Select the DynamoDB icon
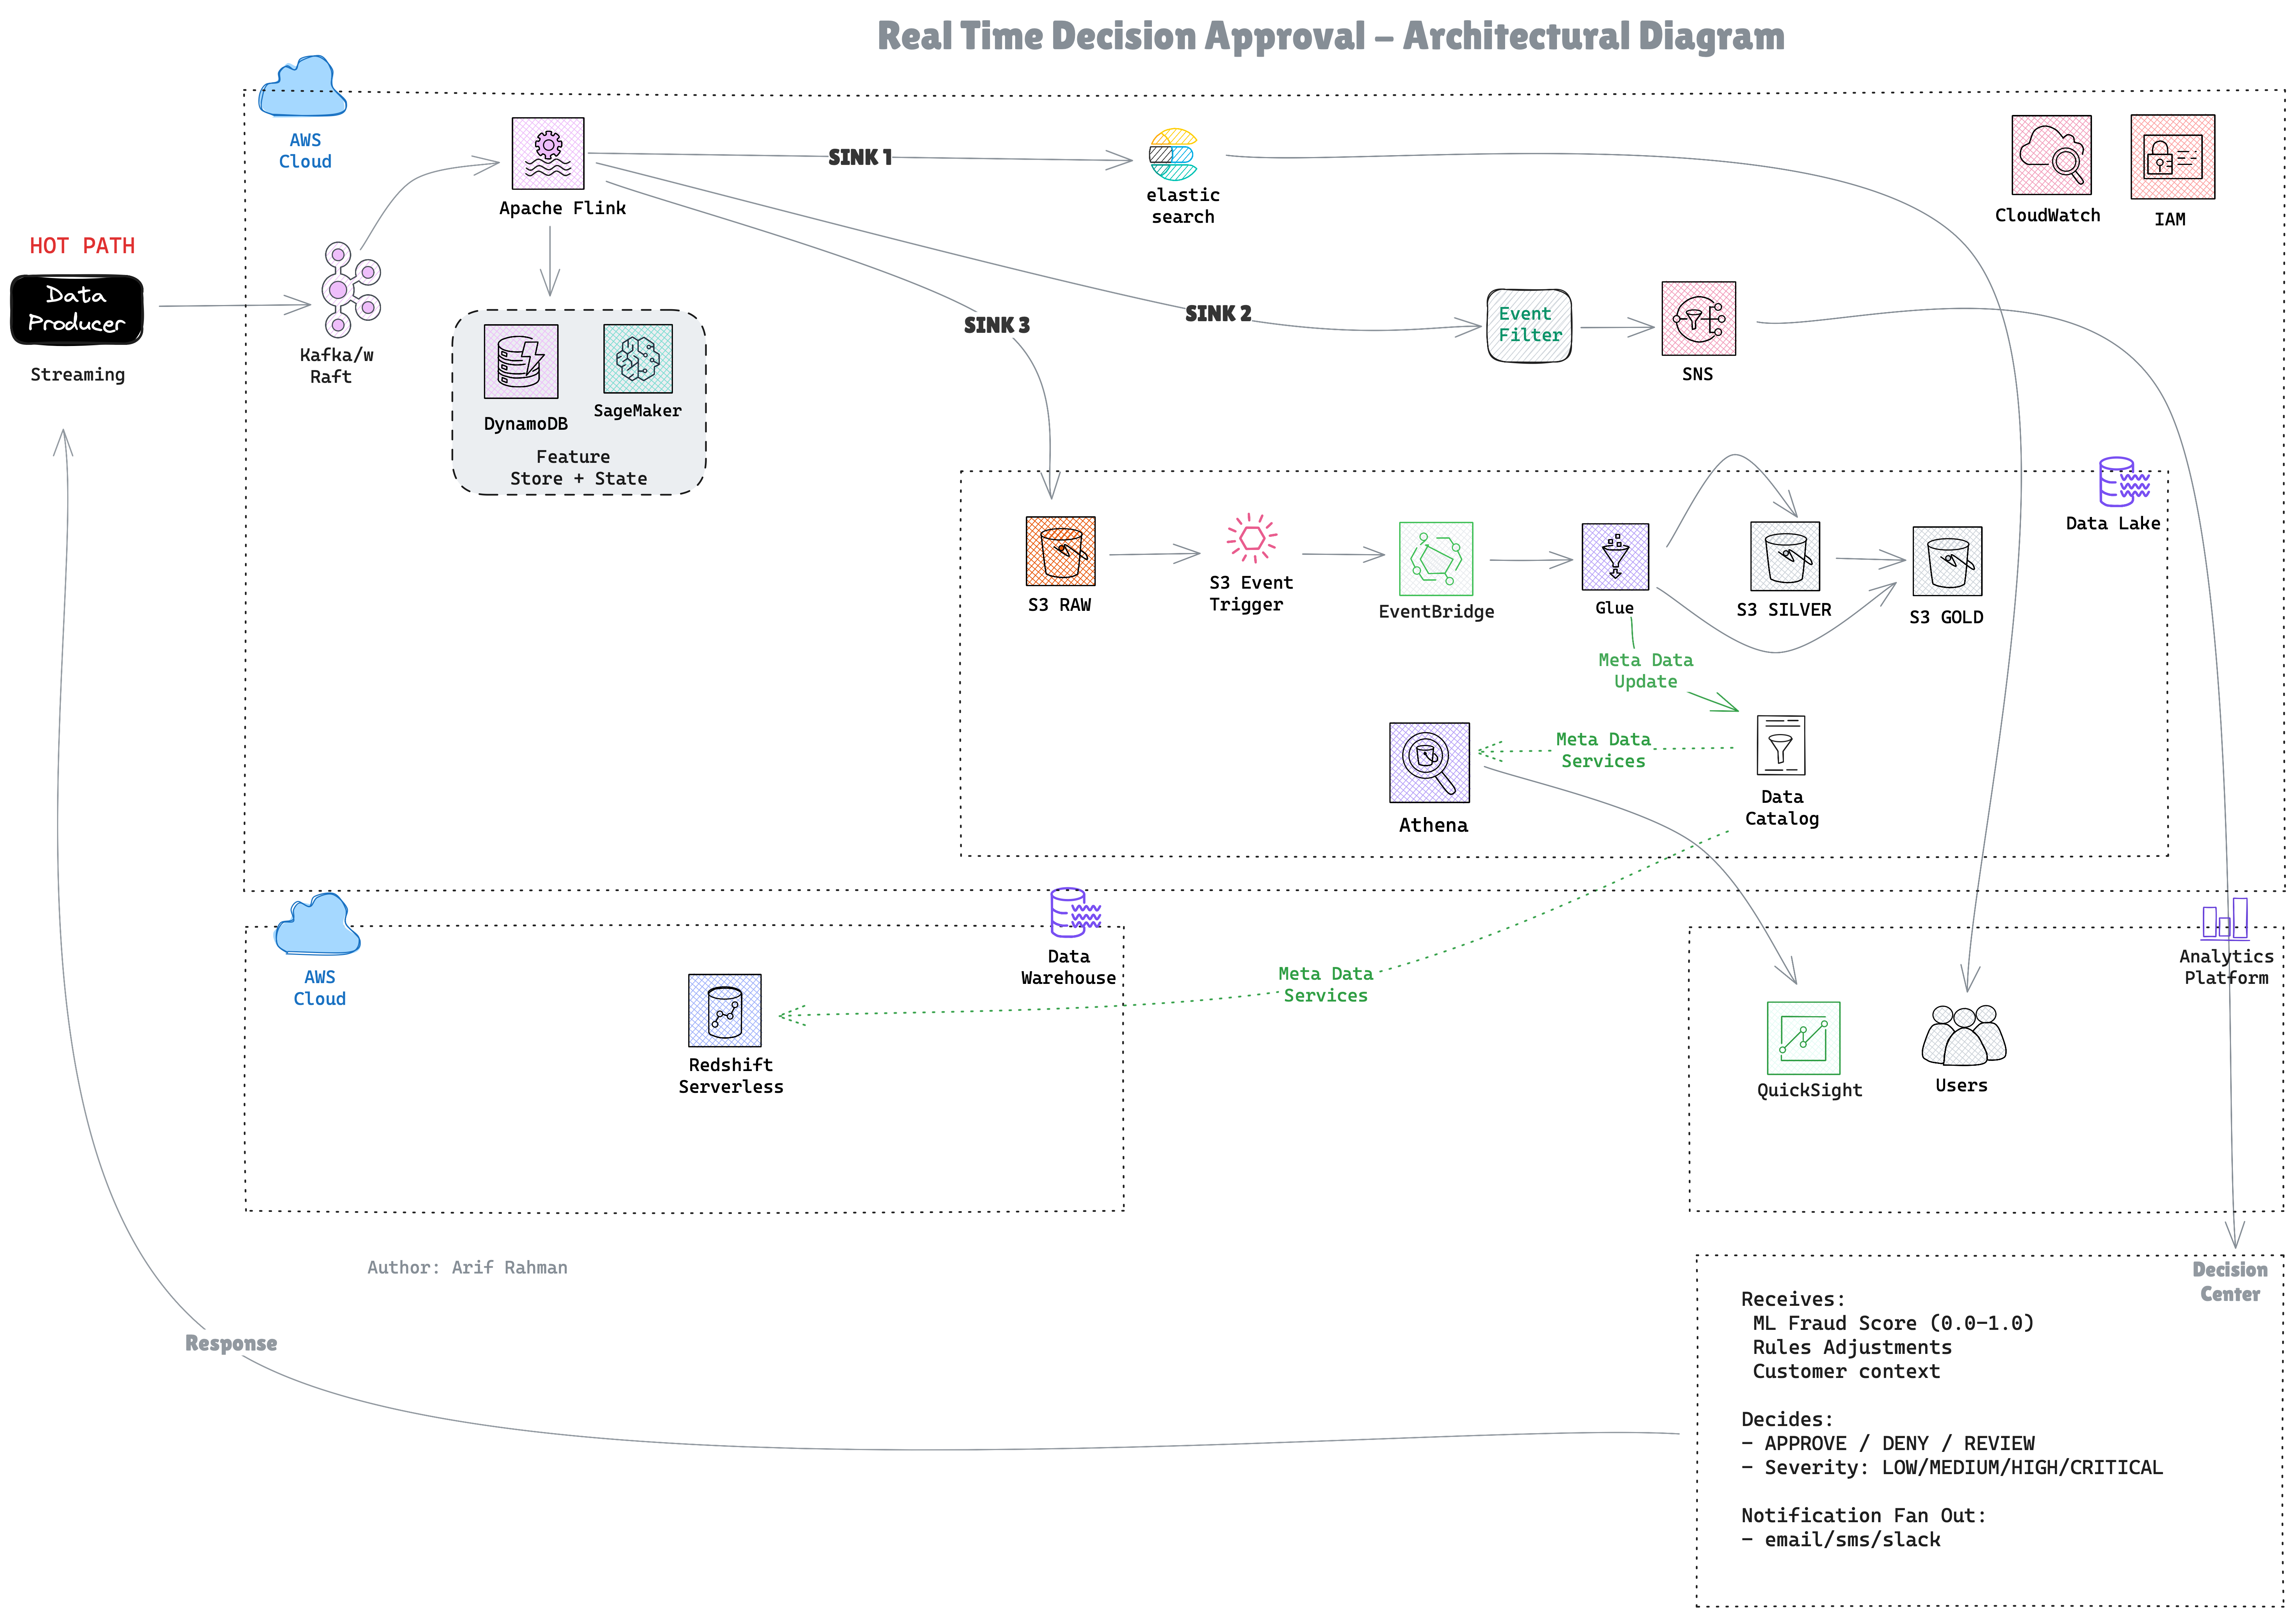 [521, 361]
